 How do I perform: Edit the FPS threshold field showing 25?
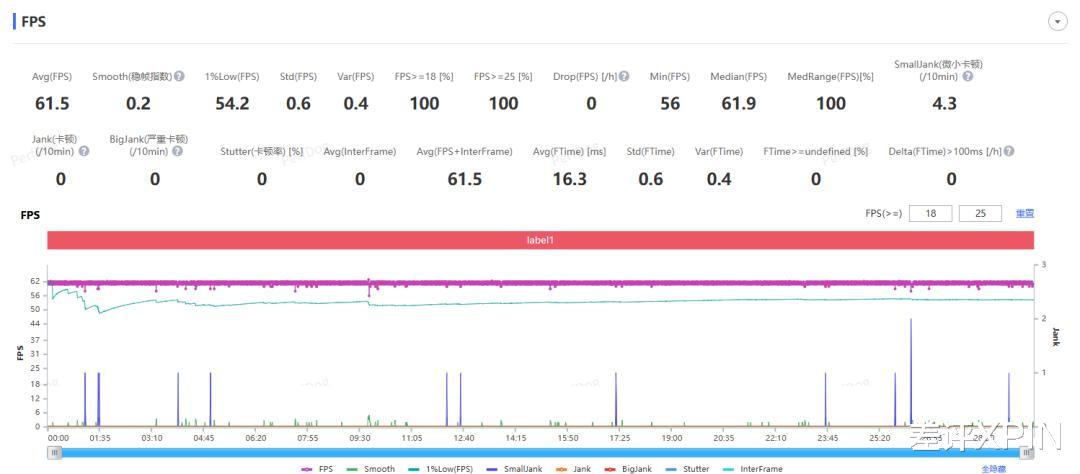[x=980, y=214]
